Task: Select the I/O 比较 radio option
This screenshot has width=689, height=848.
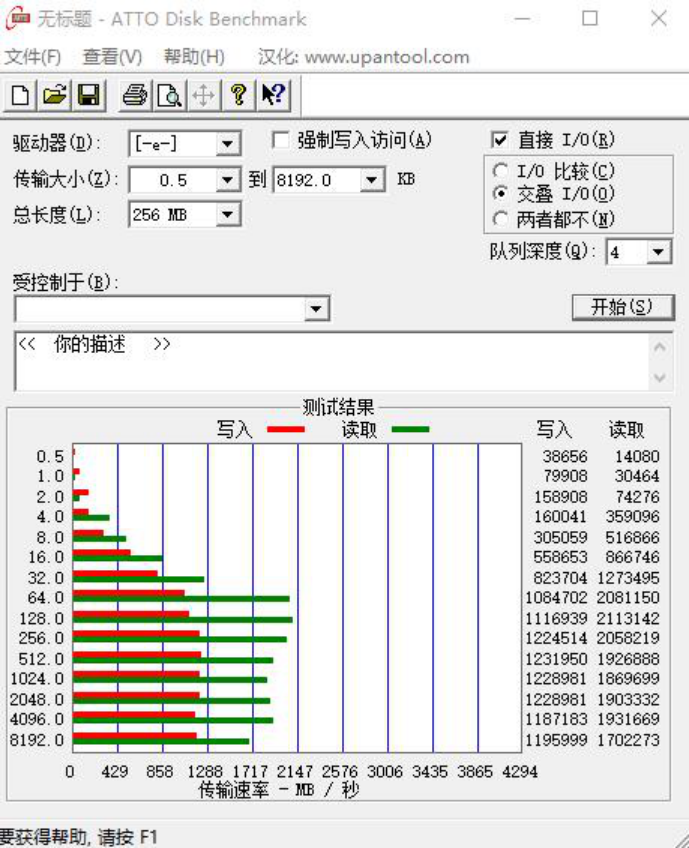Action: click(500, 171)
